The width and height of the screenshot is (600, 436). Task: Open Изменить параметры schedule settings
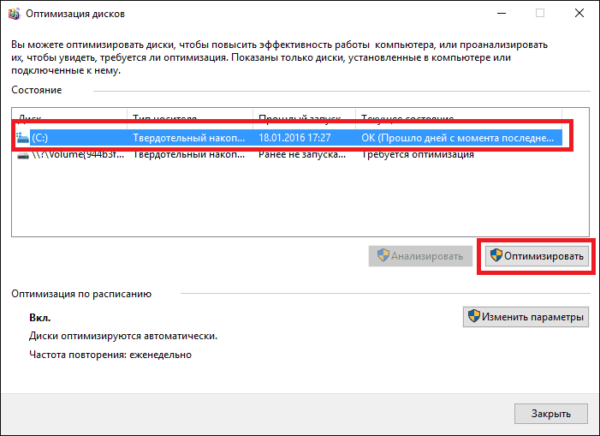(x=526, y=317)
